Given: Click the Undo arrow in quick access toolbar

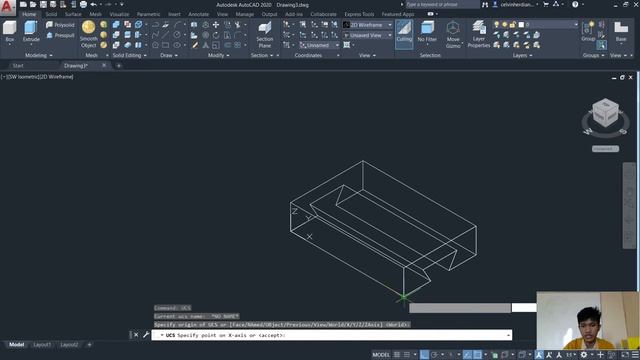Looking at the screenshot, I should (x=93, y=4).
